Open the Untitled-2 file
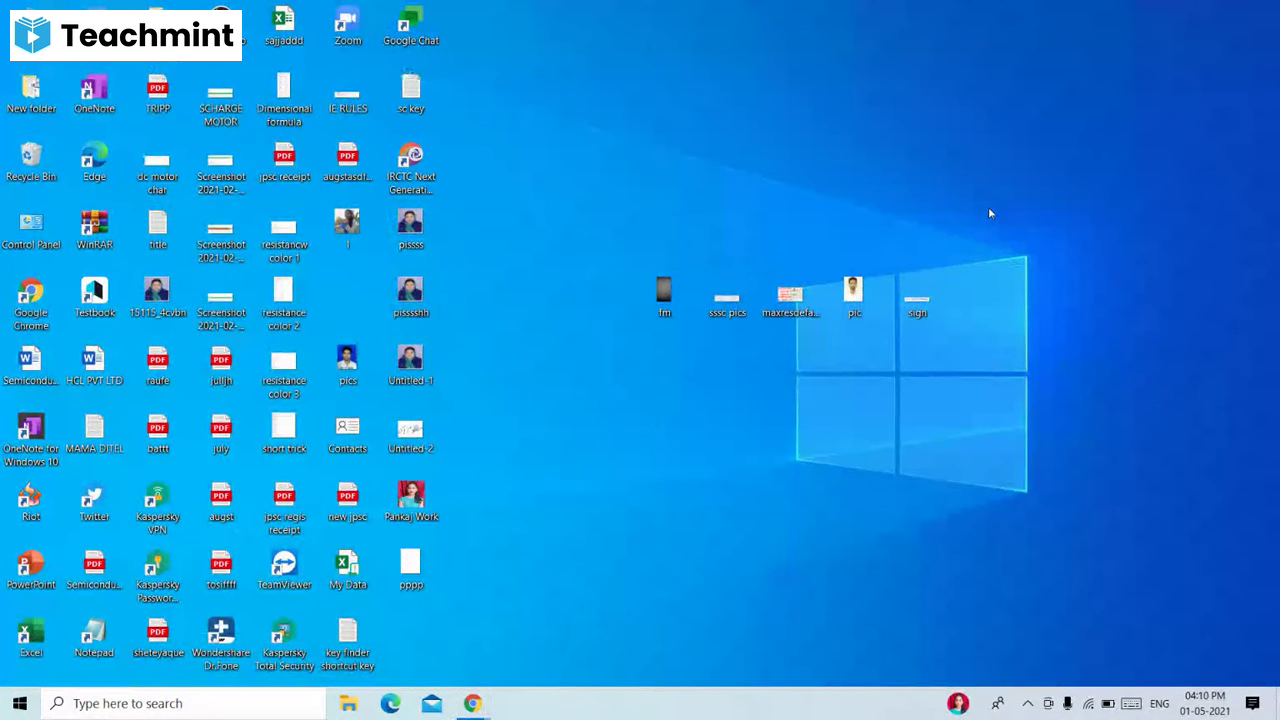The width and height of the screenshot is (1280, 720). (411, 436)
